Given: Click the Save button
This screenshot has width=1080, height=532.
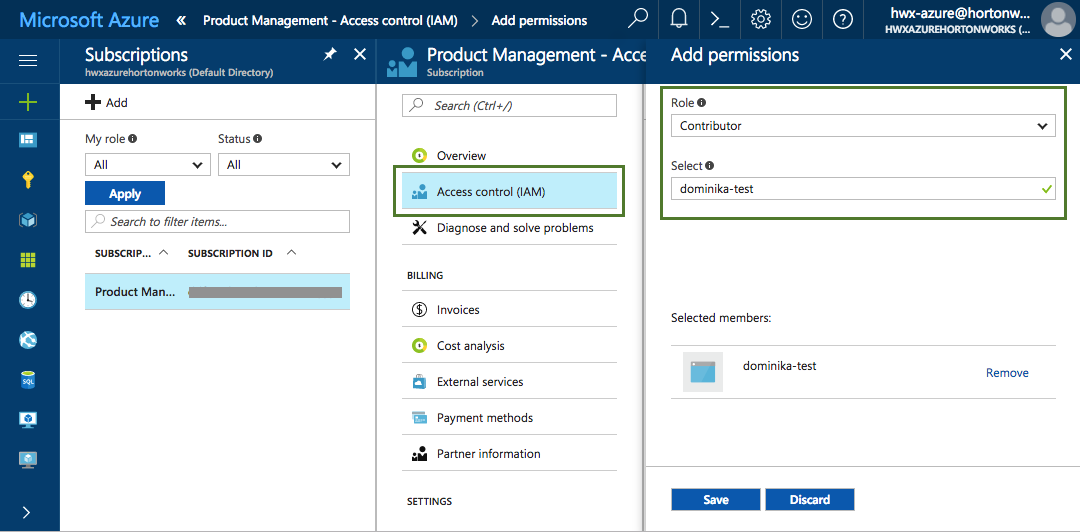Looking at the screenshot, I should point(716,500).
